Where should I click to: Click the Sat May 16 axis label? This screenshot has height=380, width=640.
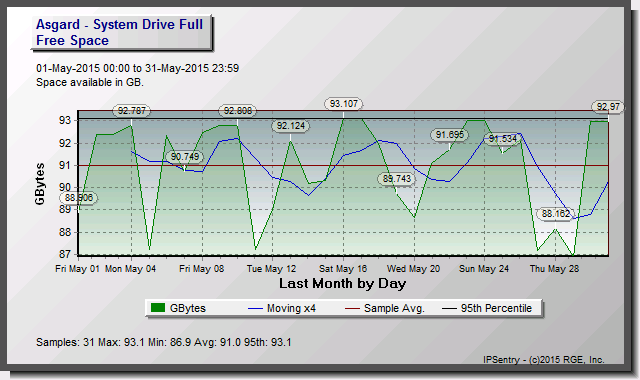click(343, 269)
